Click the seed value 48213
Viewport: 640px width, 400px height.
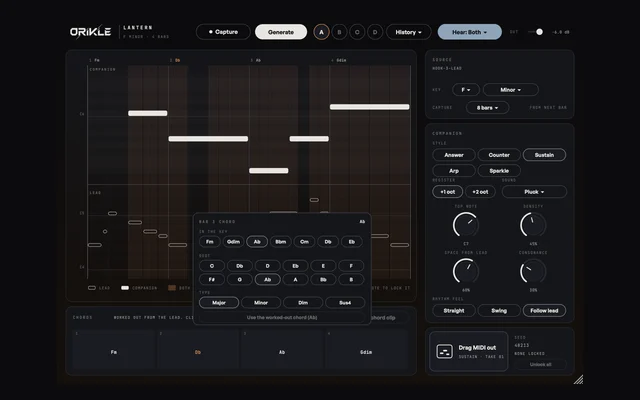[x=522, y=345]
